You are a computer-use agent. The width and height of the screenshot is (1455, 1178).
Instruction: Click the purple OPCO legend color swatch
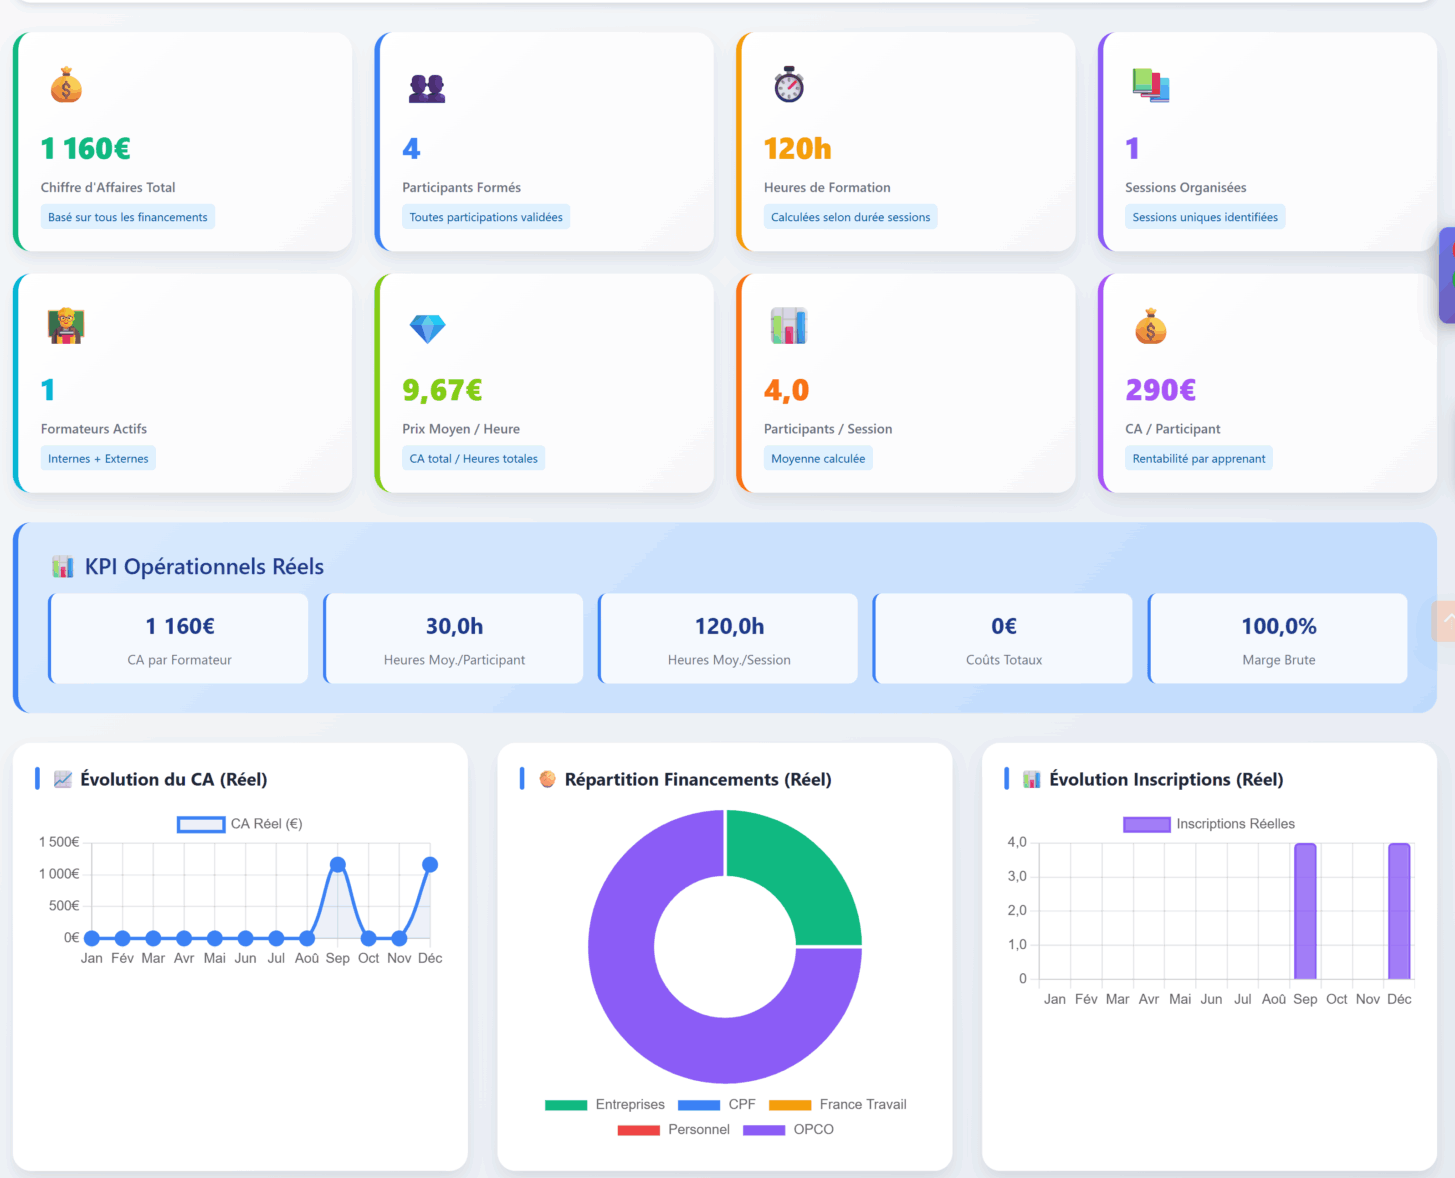pyautogui.click(x=764, y=1130)
